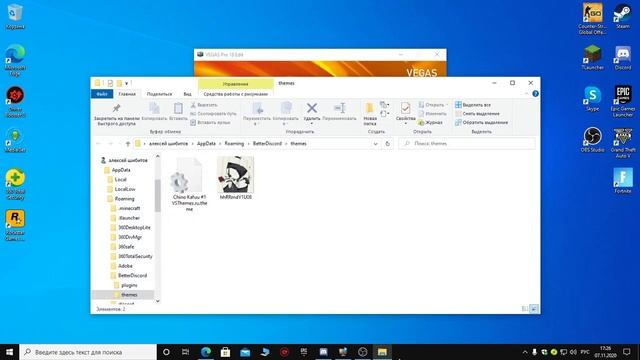Switch to details view button
Screen dimensions: 640x360
[x=525, y=309]
